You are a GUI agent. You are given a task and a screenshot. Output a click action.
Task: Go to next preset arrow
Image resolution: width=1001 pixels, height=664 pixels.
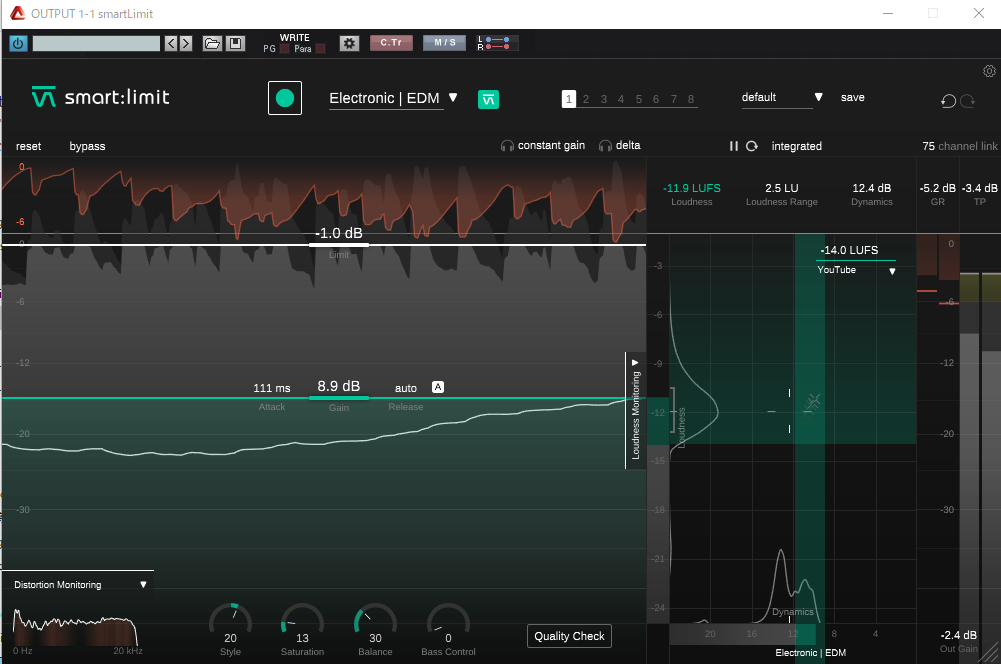point(186,43)
